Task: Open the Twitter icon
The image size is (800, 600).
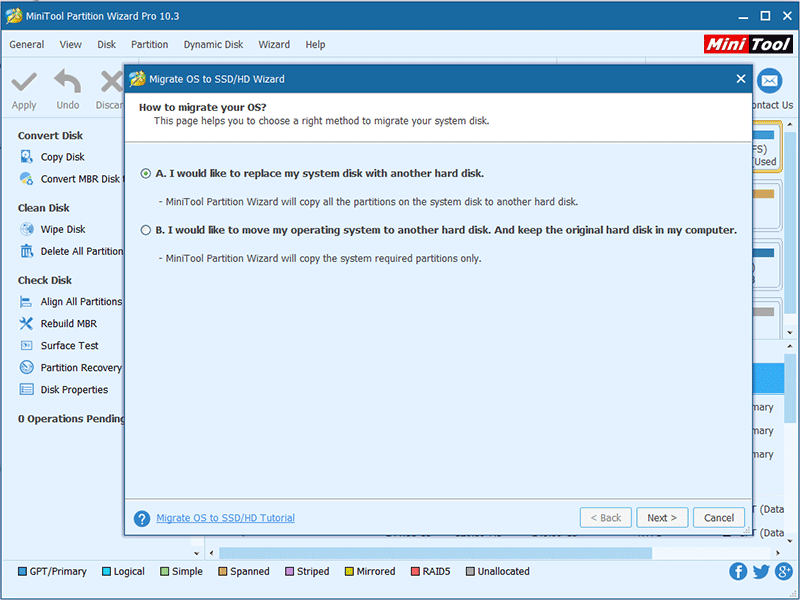Action: (x=761, y=571)
